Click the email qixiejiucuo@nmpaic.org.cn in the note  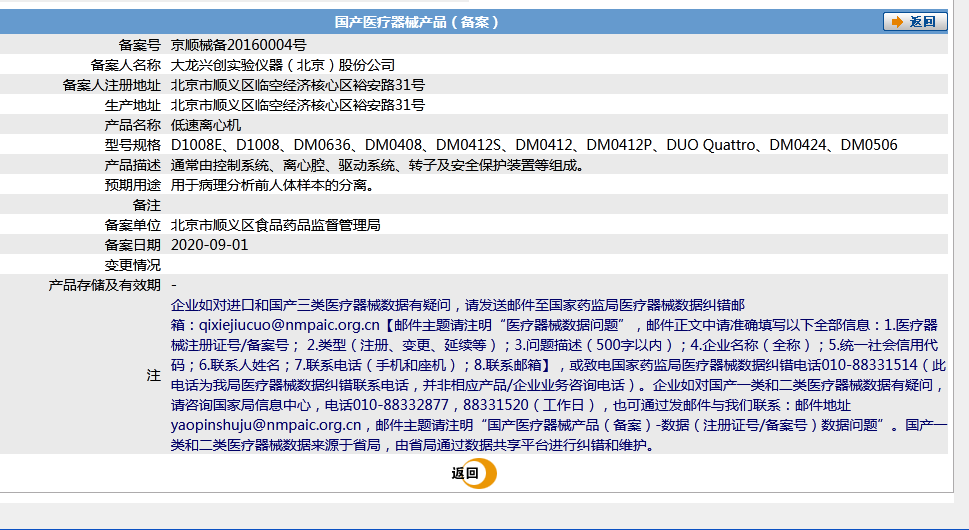click(289, 325)
